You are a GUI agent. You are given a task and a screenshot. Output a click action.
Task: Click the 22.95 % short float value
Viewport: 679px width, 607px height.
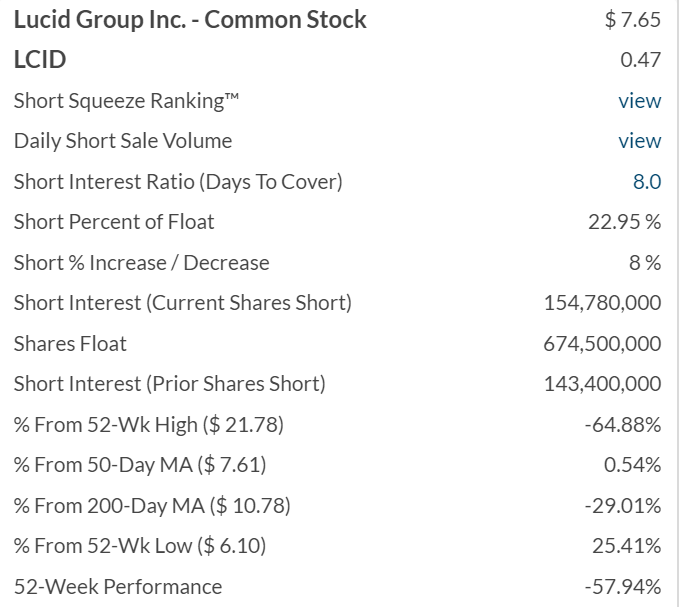624,222
